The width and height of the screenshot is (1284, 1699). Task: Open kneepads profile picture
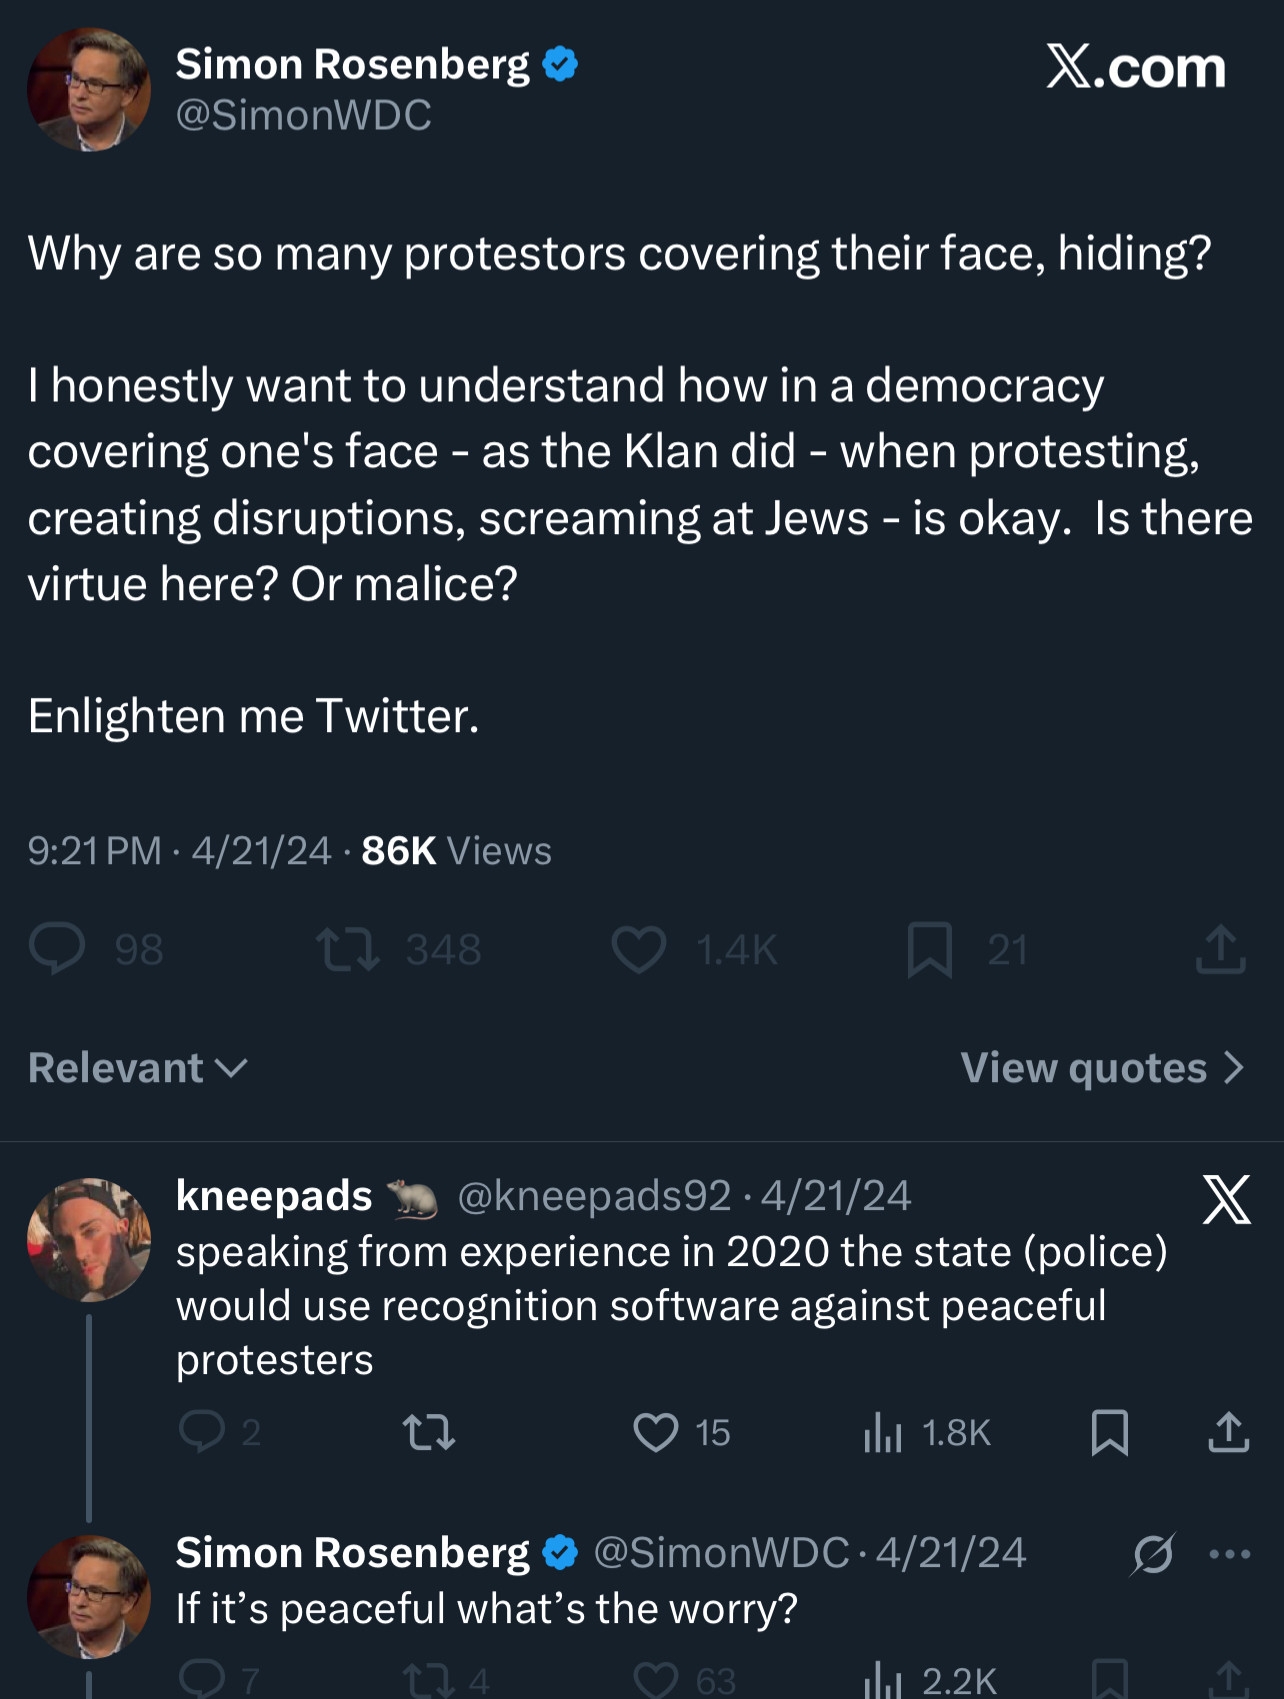[89, 1239]
